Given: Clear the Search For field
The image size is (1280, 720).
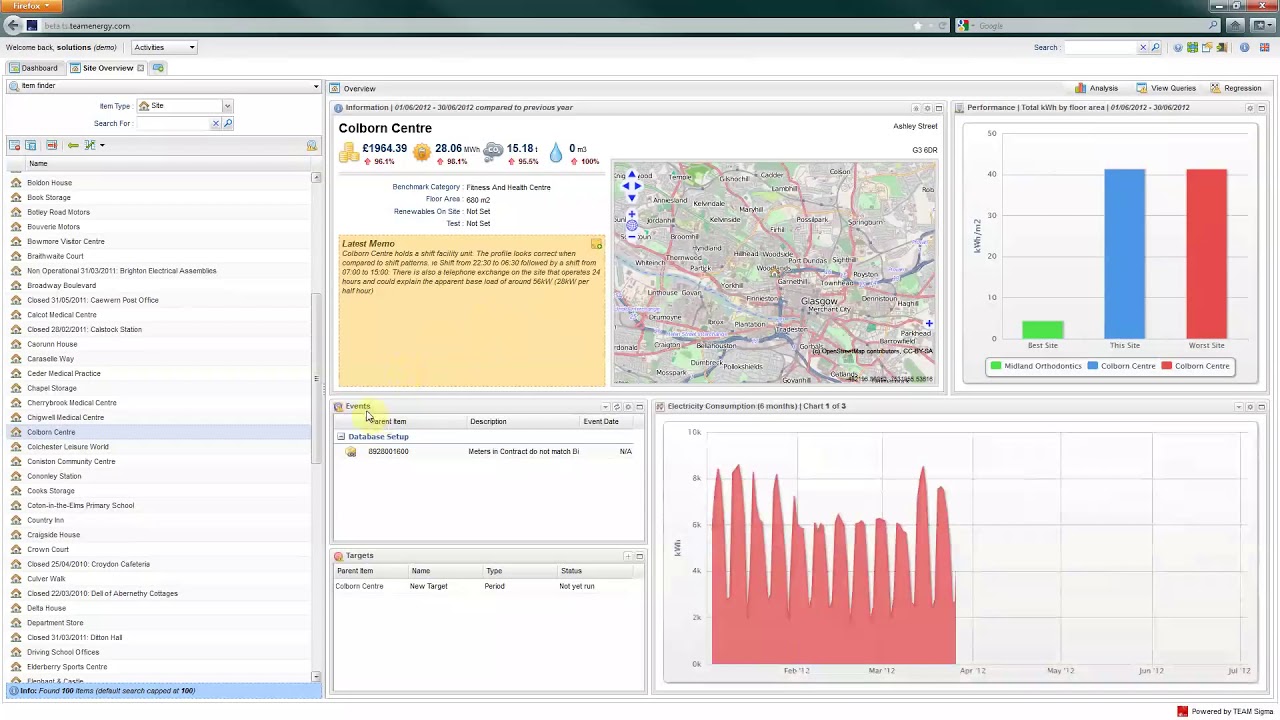Looking at the screenshot, I should click(215, 123).
